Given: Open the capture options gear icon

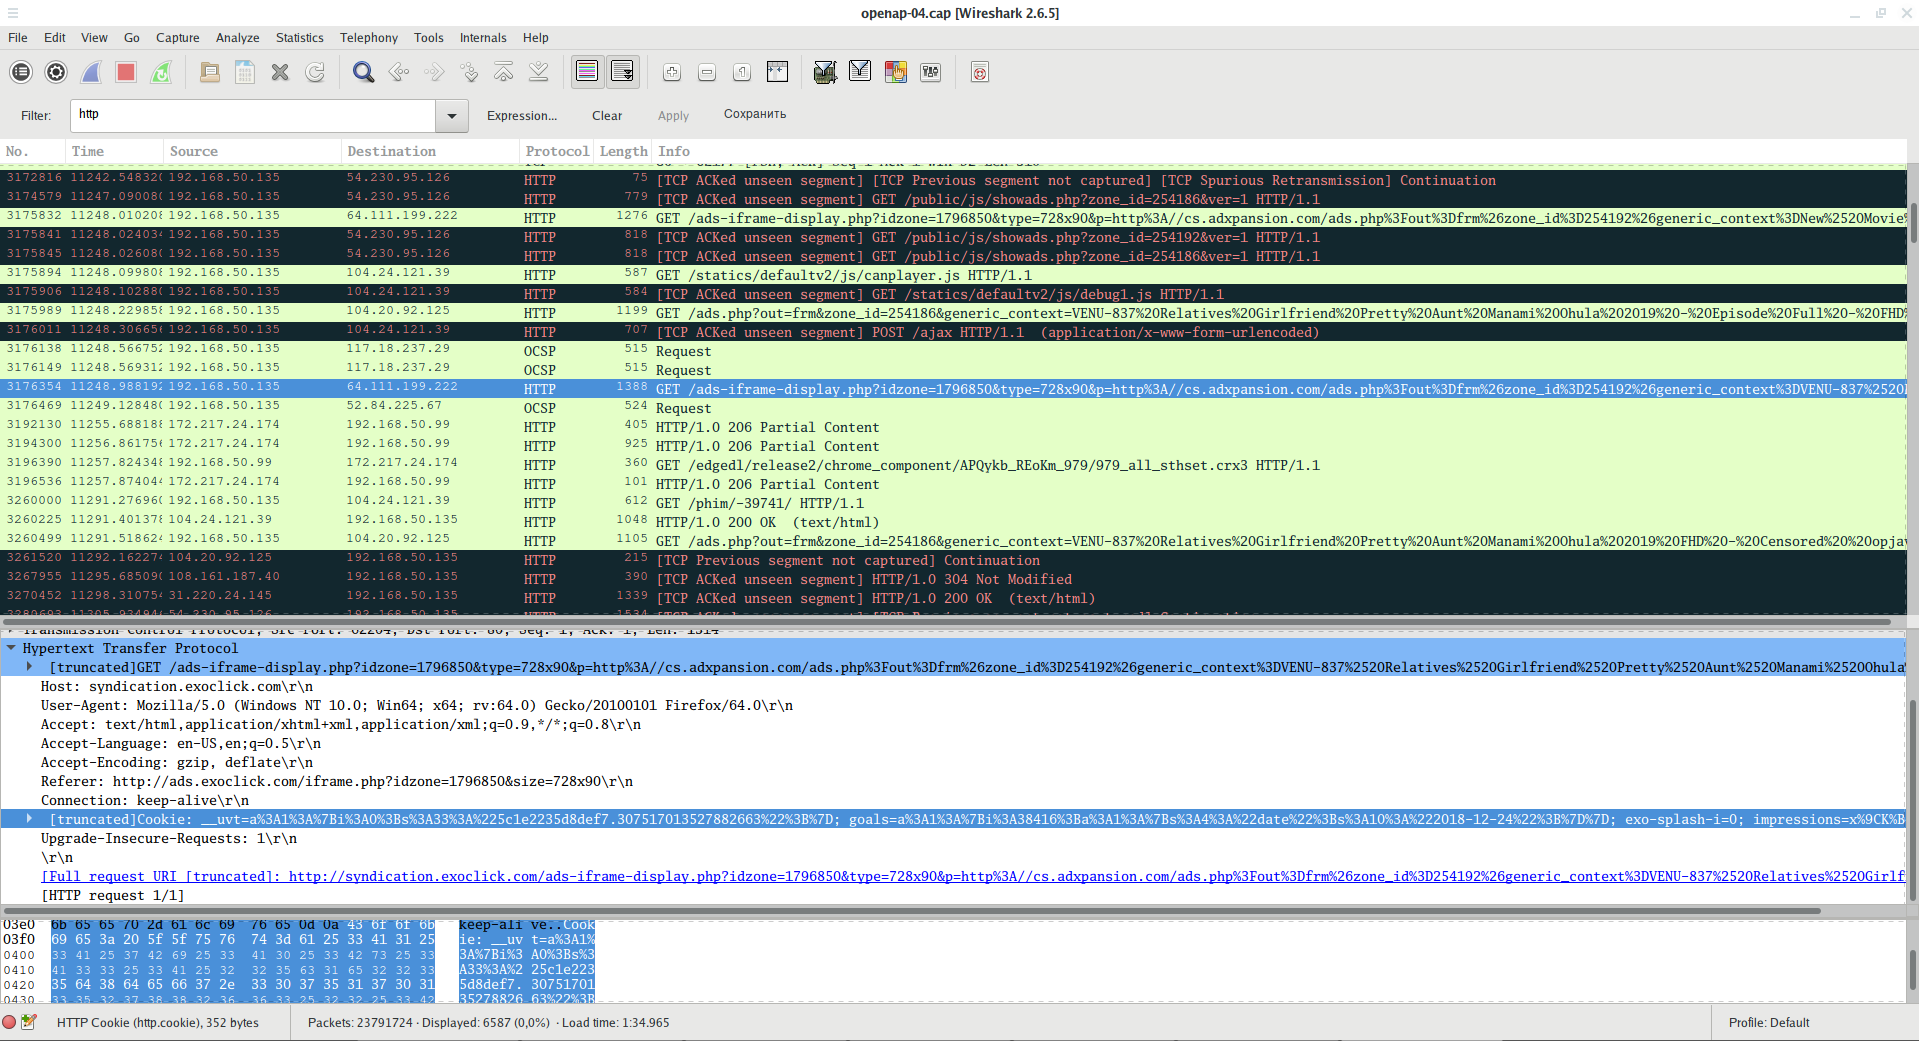Looking at the screenshot, I should coord(56,72).
